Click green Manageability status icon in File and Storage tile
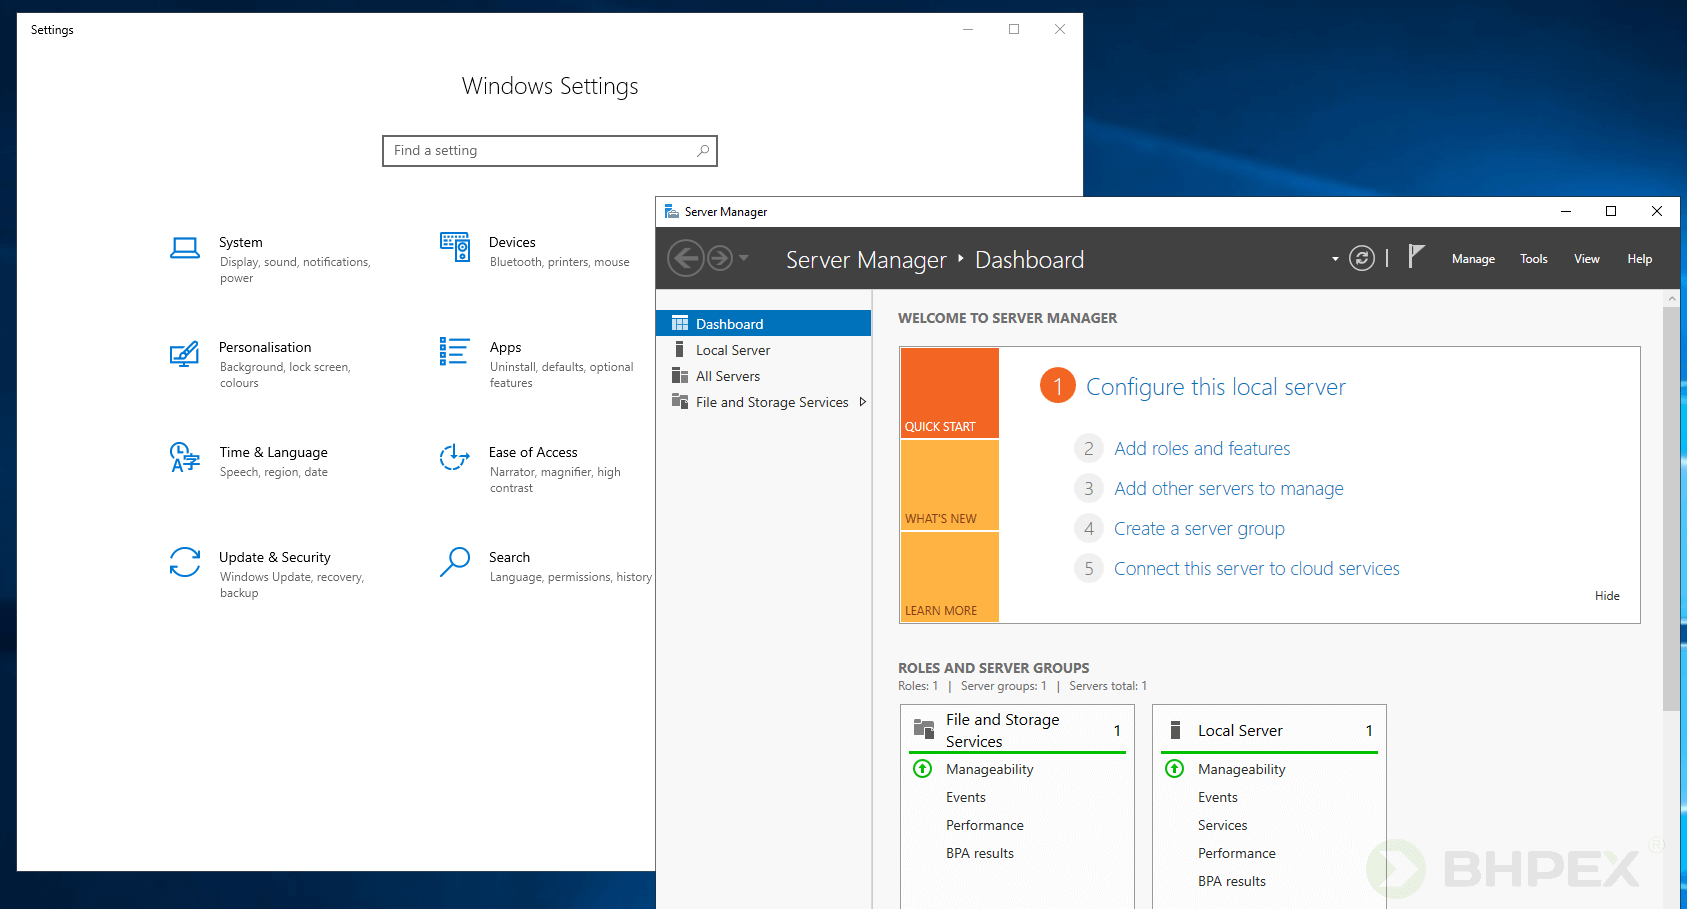The image size is (1687, 909). coord(923,769)
